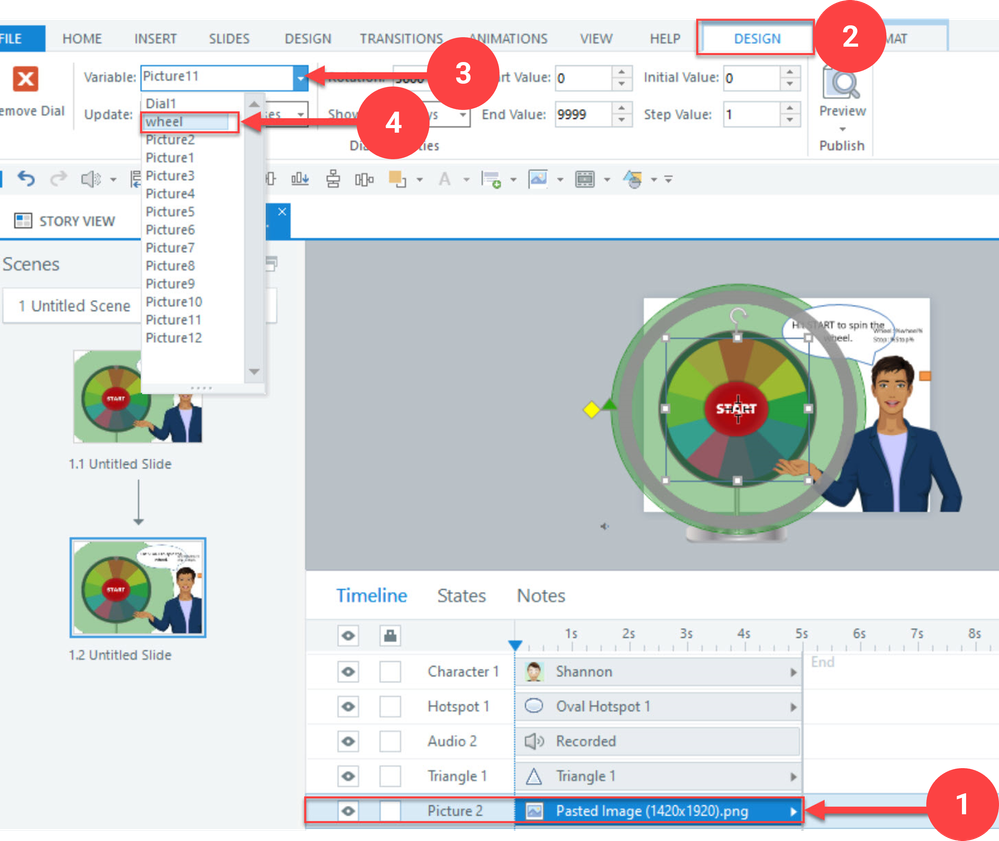The image size is (999, 841).
Task: Click the speaker audio icon in quick toolbar
Action: 90,179
